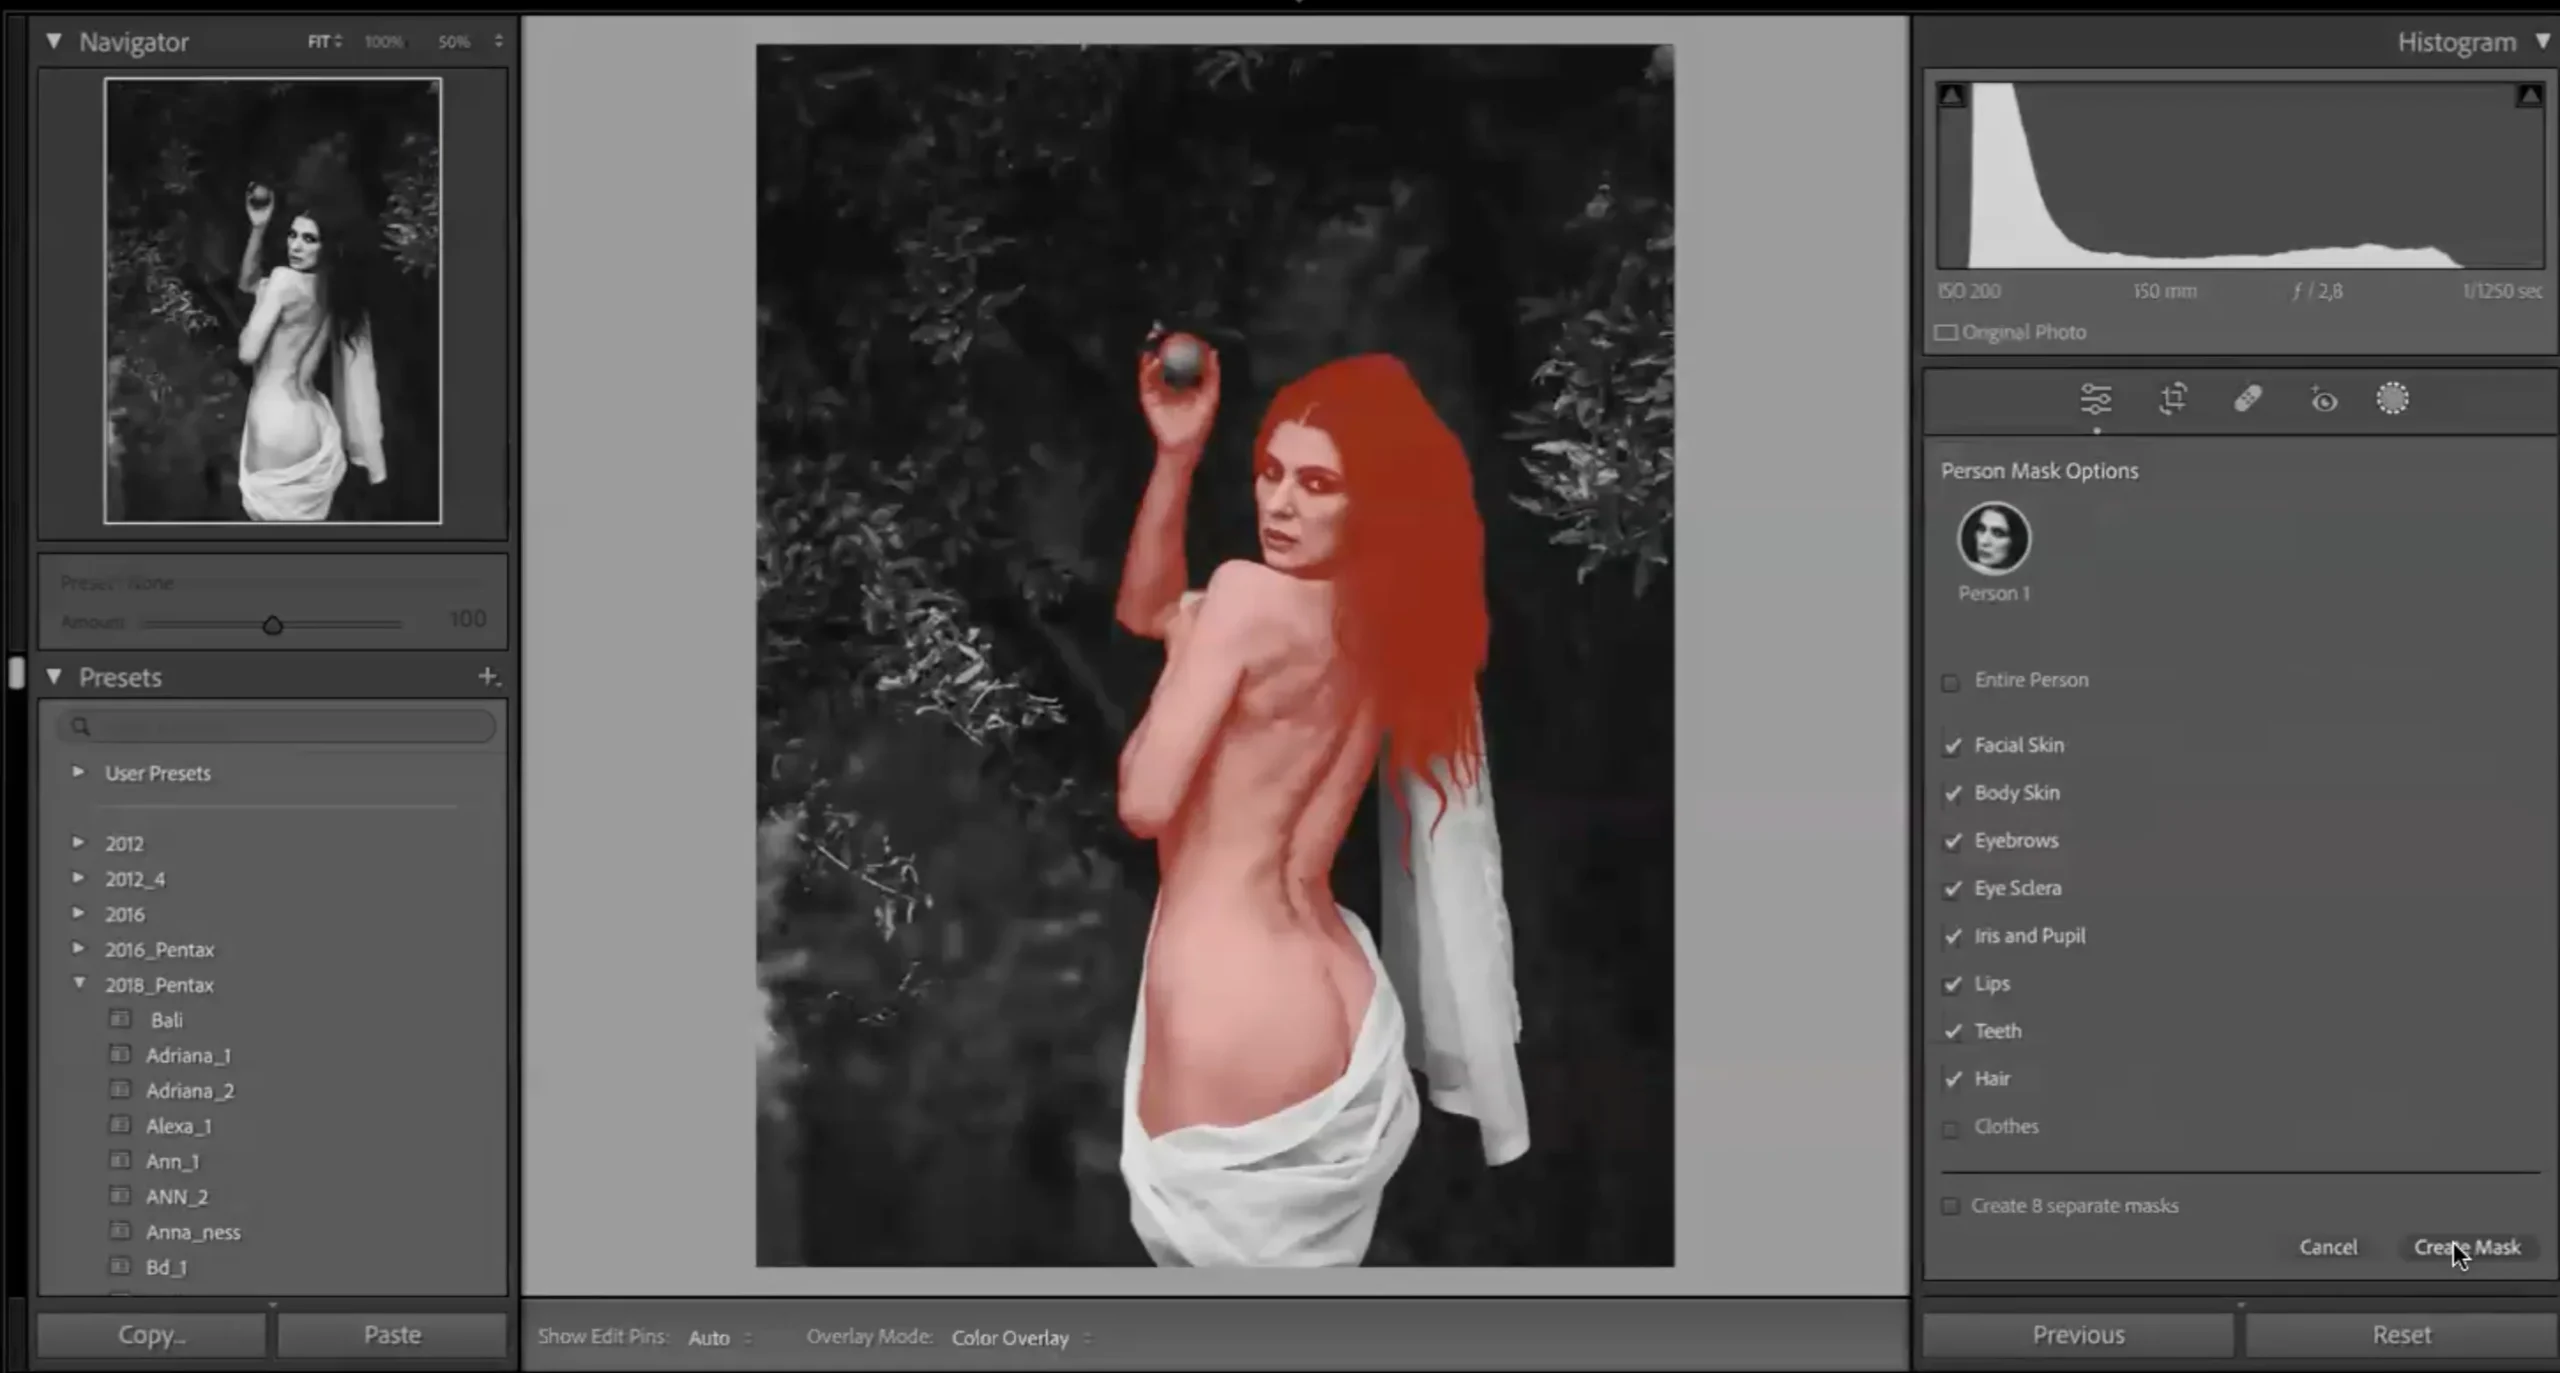Click the add preset plus icon
This screenshot has height=1373, width=2560.
(x=488, y=677)
